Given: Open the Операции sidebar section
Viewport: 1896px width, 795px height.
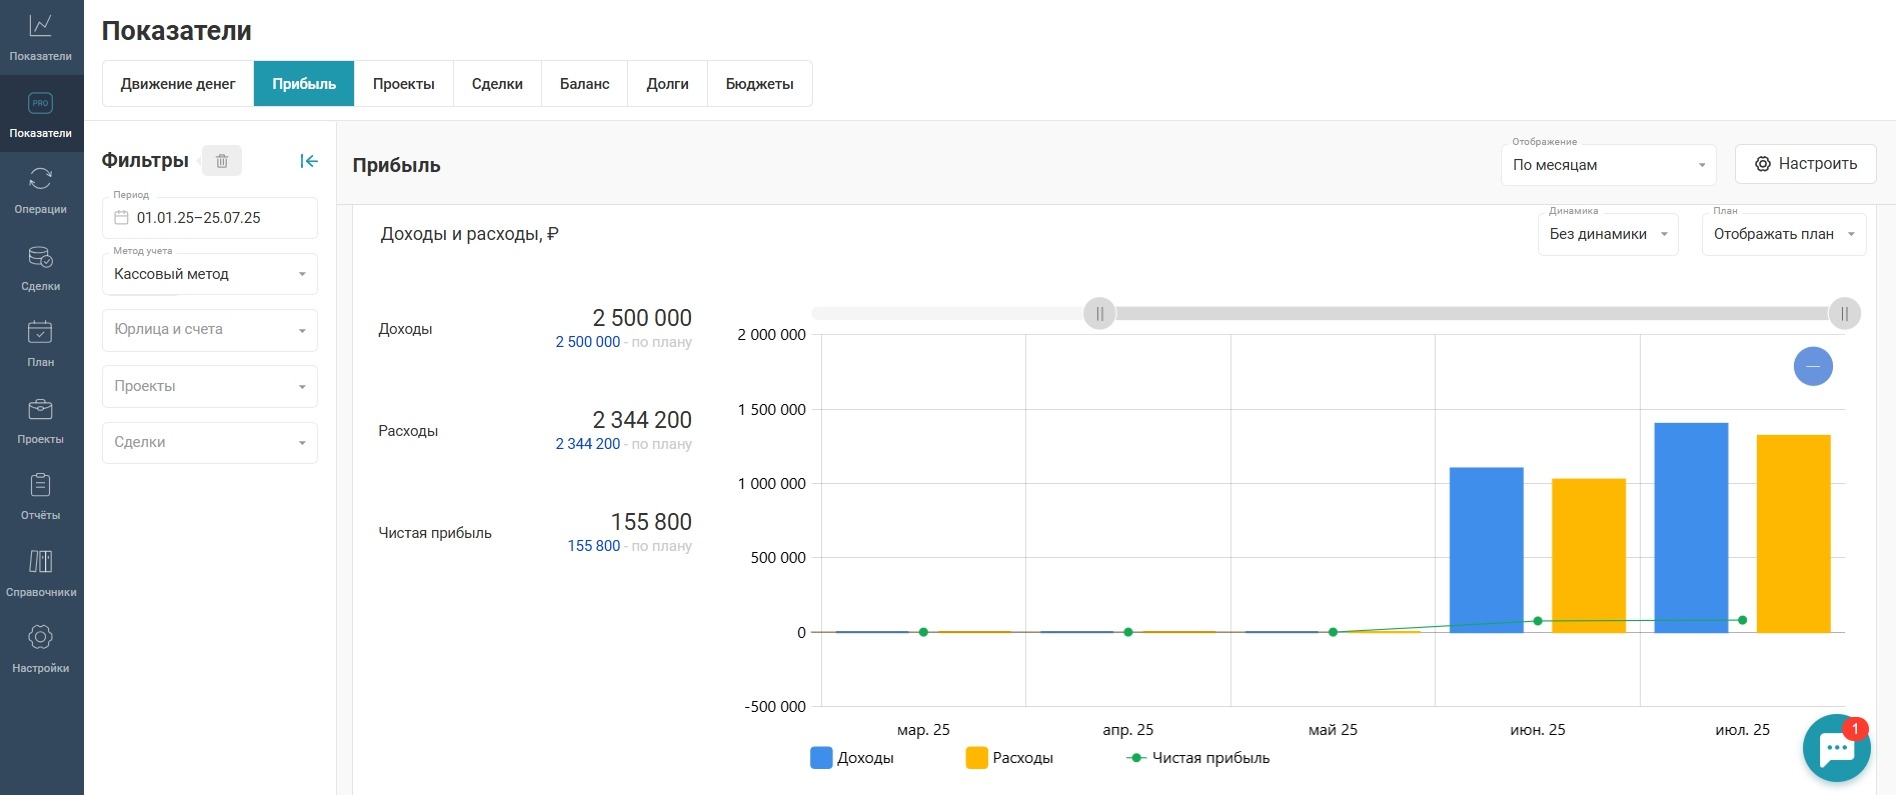Looking at the screenshot, I should (41, 190).
